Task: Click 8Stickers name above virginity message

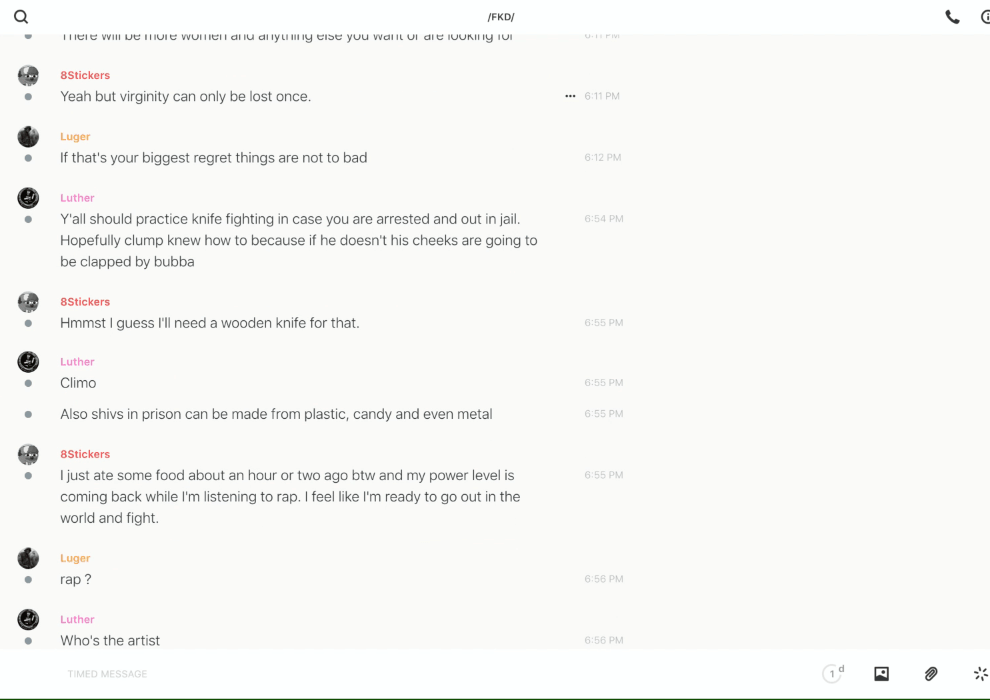Action: pyautogui.click(x=85, y=75)
